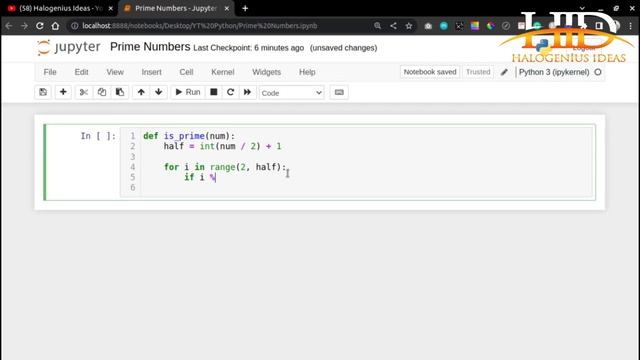This screenshot has height=360, width=640.
Task: Rename the notebook title Prime Numbers
Action: [x=150, y=47]
